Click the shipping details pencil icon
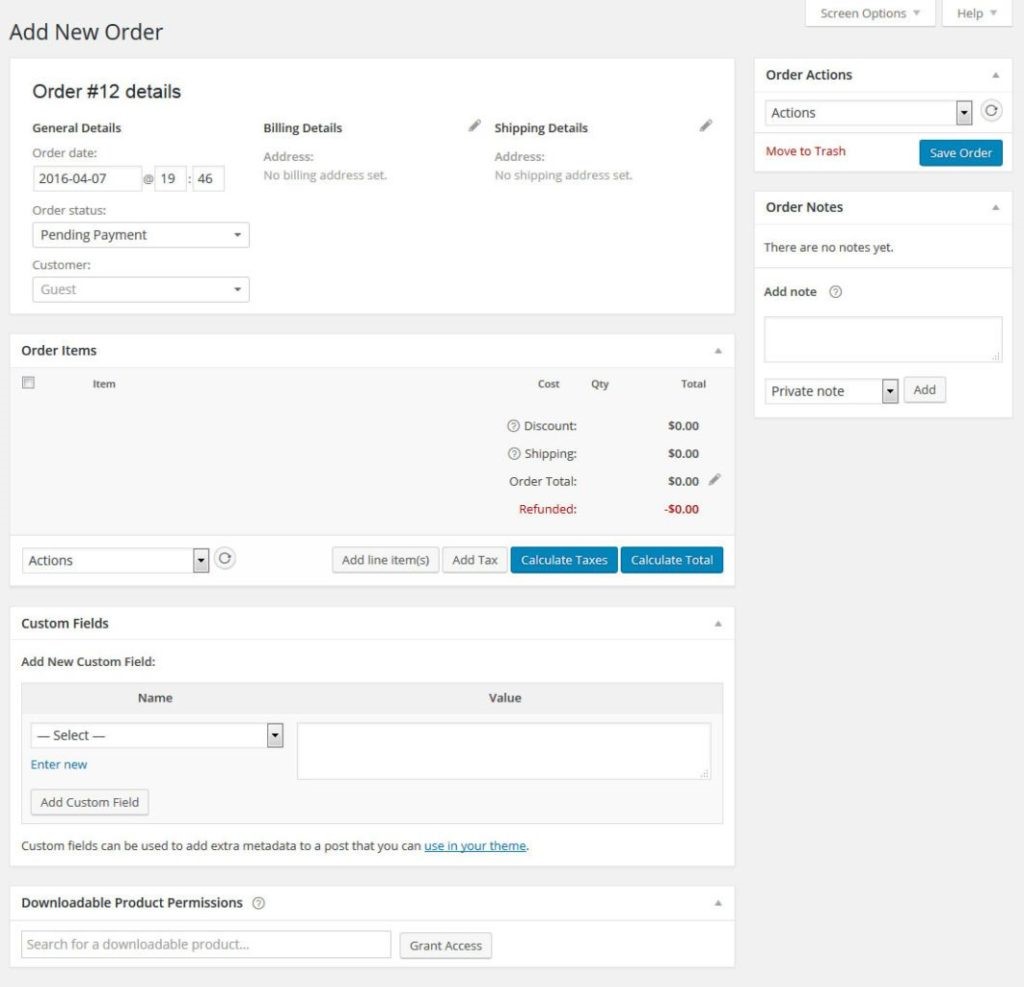The width and height of the screenshot is (1024, 987). [706, 126]
